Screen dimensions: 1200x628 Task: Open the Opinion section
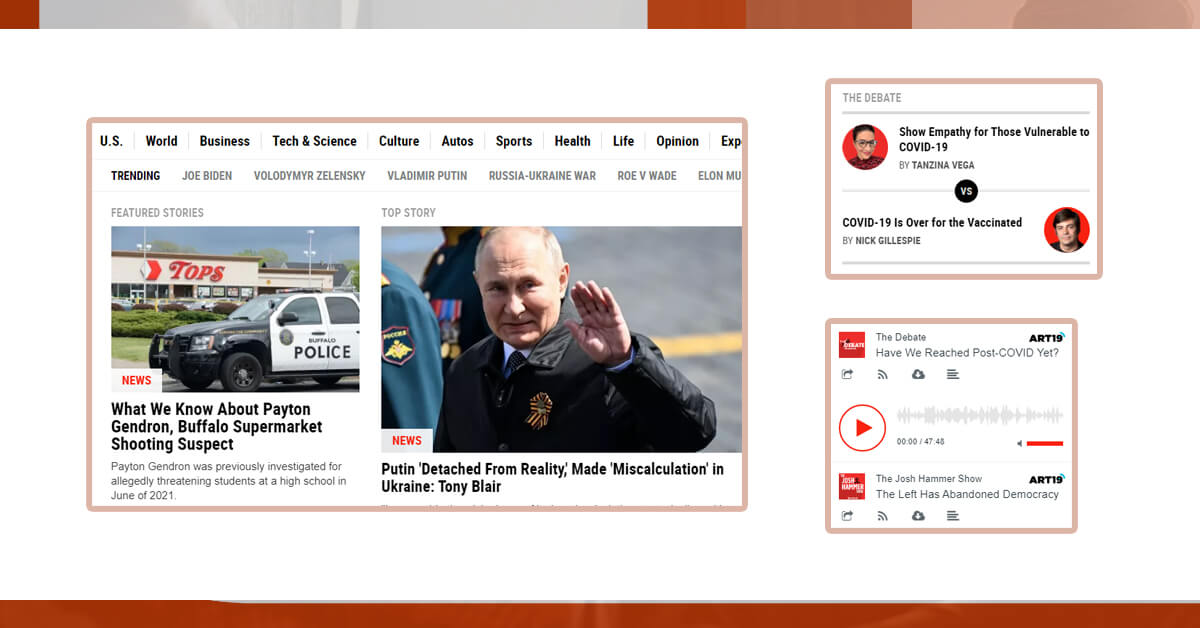(678, 141)
